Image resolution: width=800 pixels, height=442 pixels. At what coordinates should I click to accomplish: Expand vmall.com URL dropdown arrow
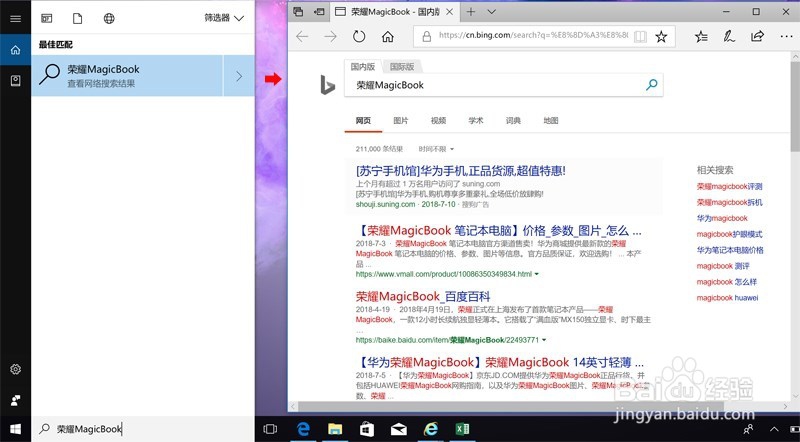537,274
